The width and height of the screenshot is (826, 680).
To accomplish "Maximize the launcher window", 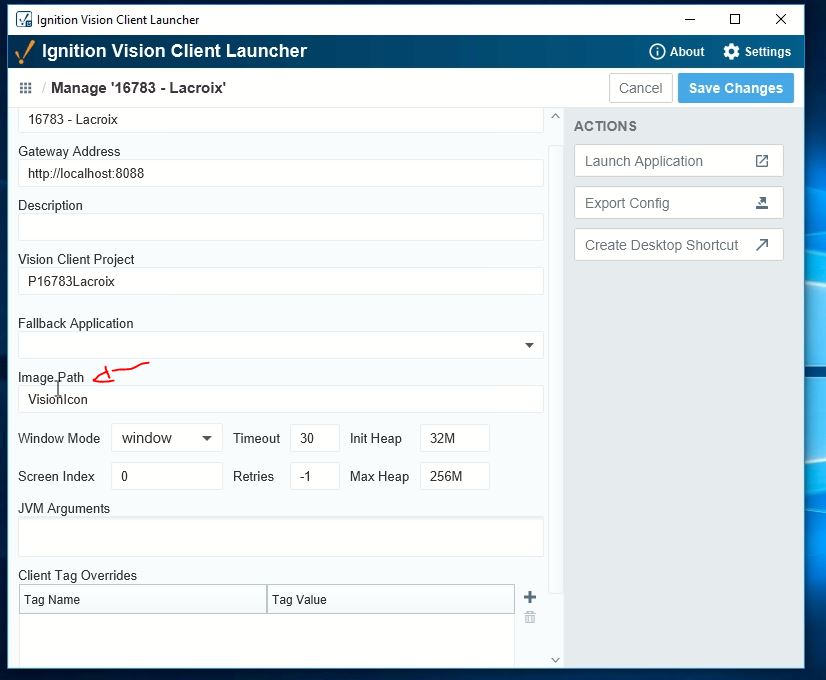I will [735, 19].
